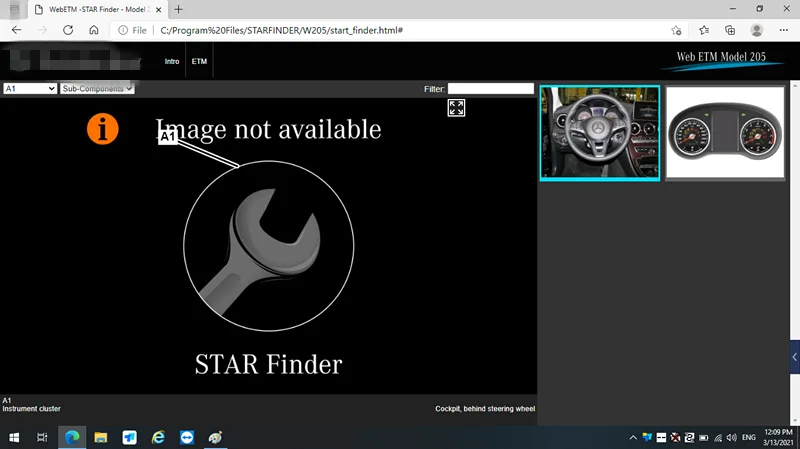Open Internet Explorer from taskbar
This screenshot has height=449, width=800.
[x=158, y=437]
